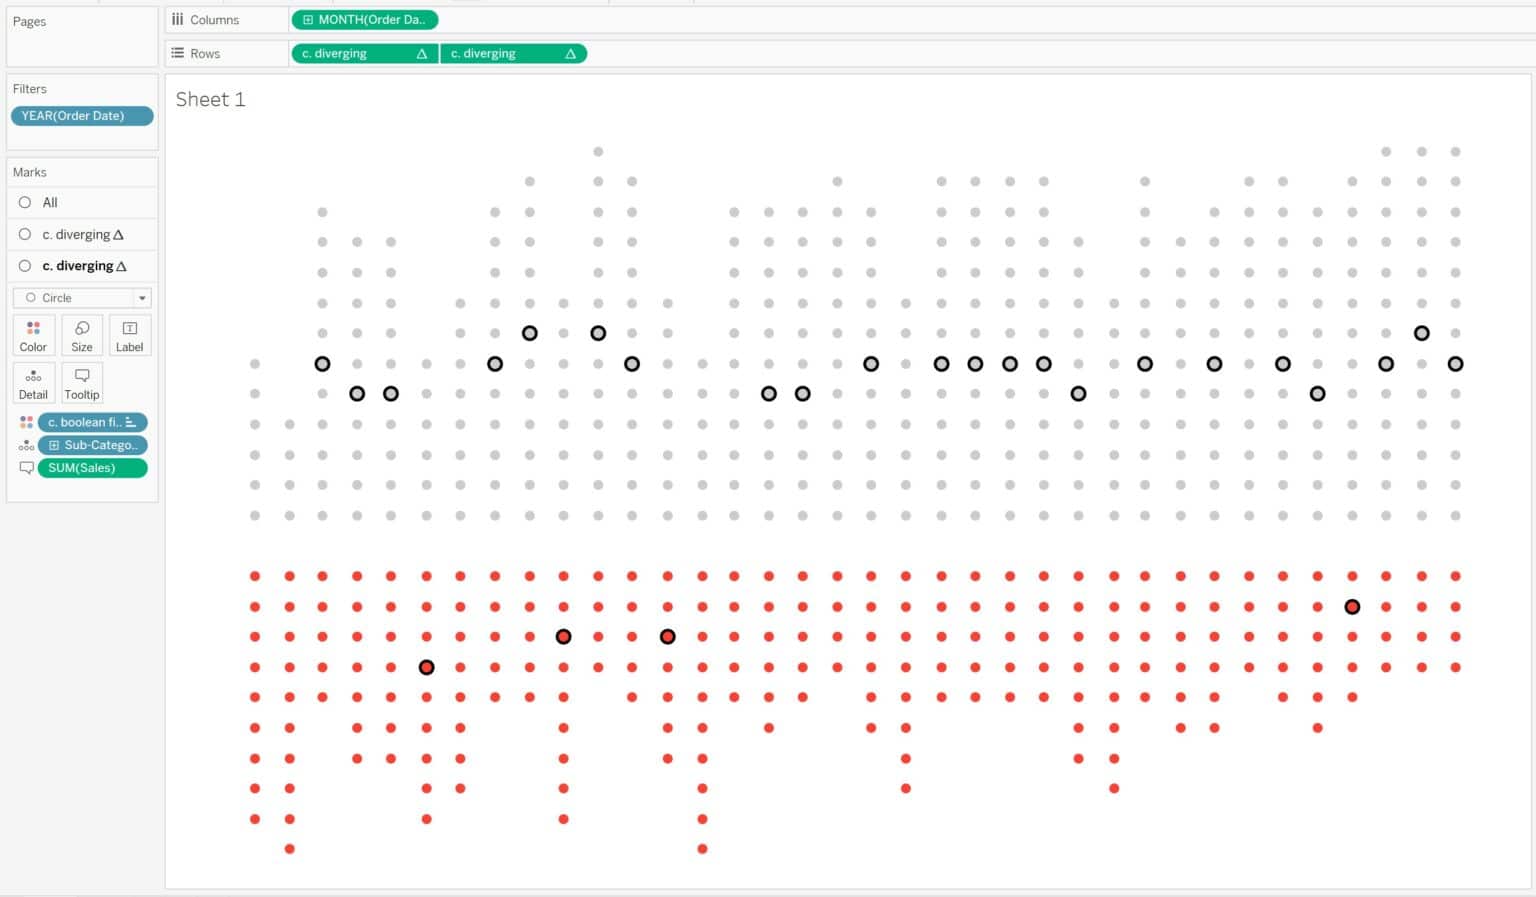Screen dimensions: 1536x897
Task: Switch to the Sheet 1 view title
Action: point(210,99)
